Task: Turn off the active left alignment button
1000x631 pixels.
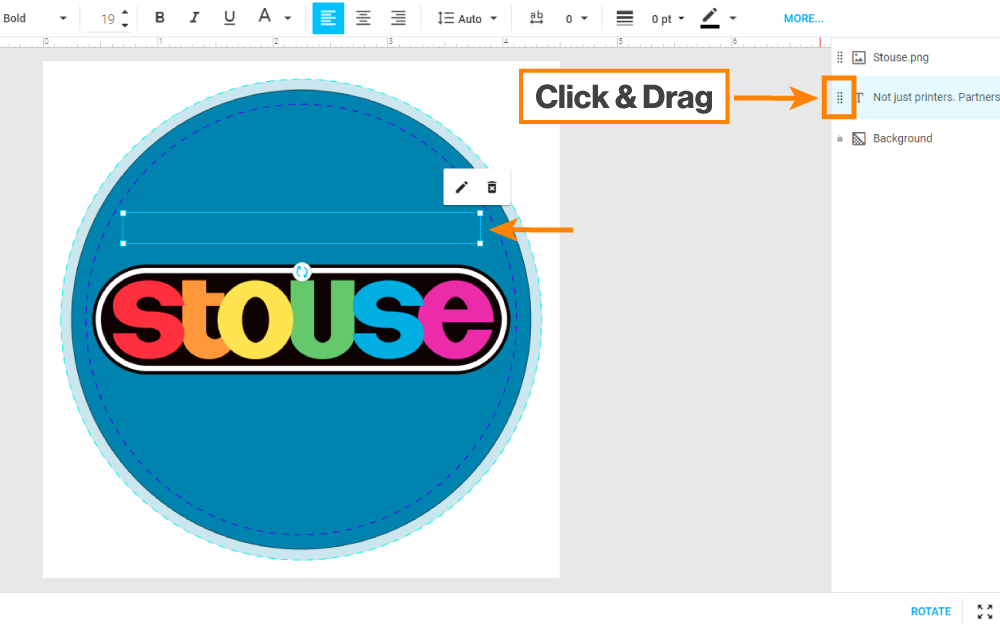Action: coord(328,19)
